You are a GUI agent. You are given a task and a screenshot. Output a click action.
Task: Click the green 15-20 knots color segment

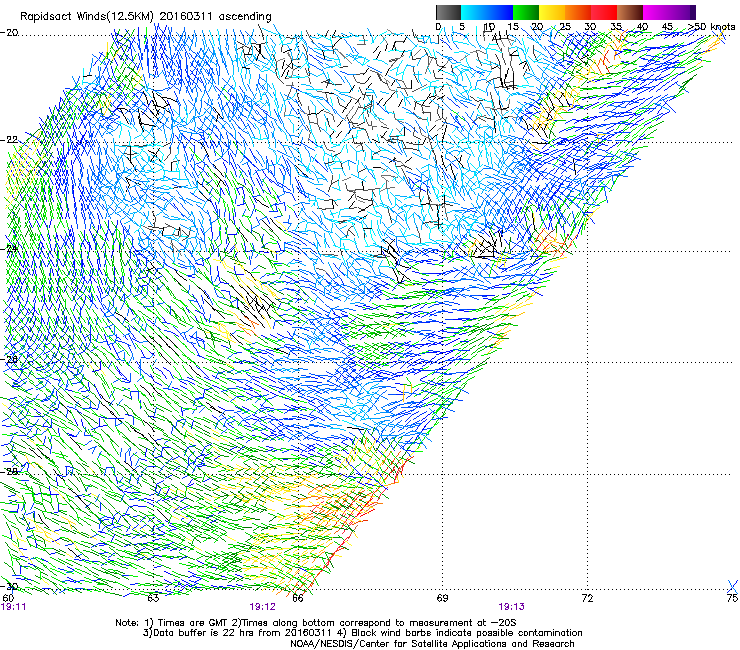click(526, 12)
